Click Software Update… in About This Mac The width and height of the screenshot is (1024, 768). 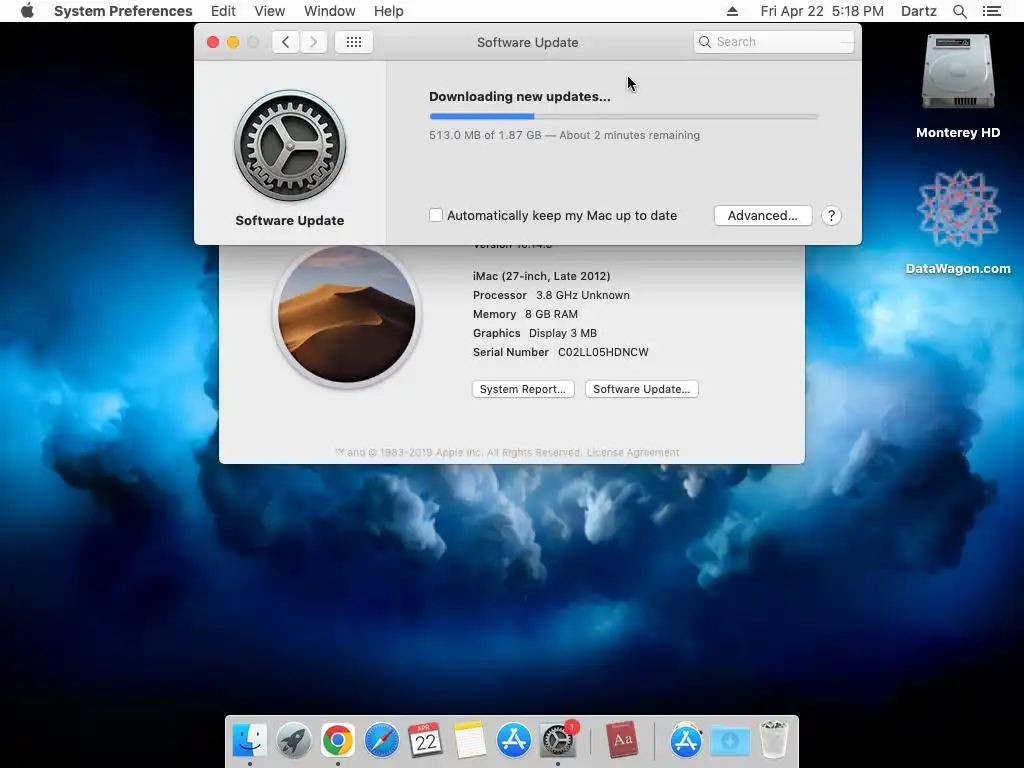click(x=641, y=389)
